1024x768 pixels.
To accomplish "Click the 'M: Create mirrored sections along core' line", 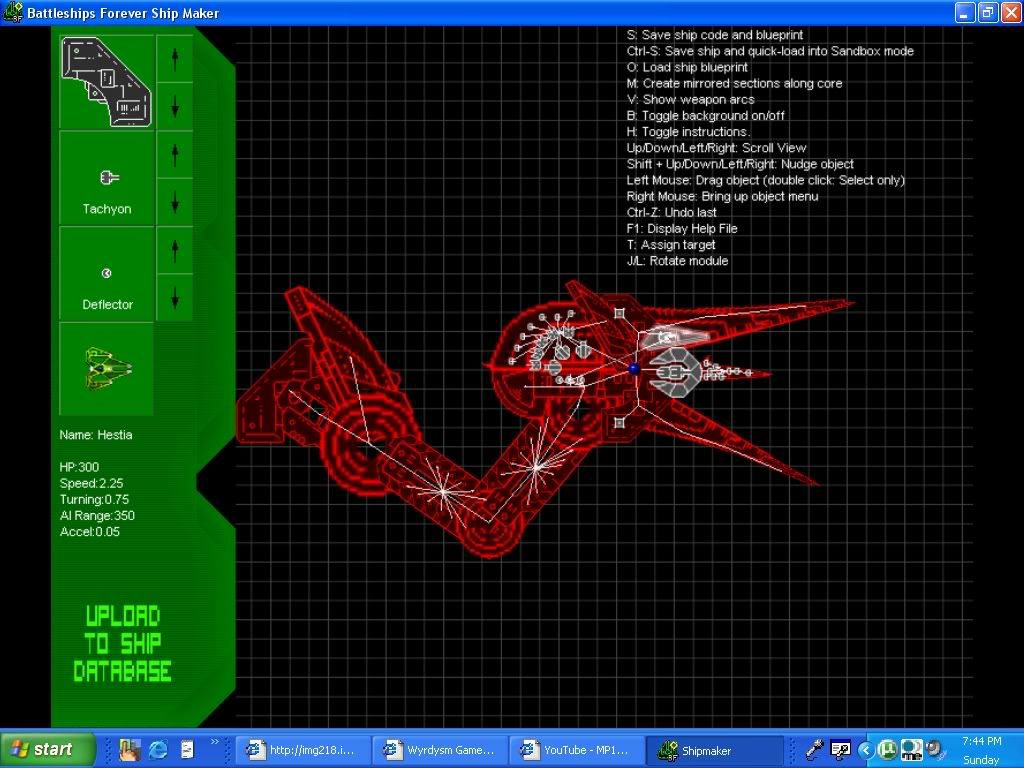I will coord(735,84).
